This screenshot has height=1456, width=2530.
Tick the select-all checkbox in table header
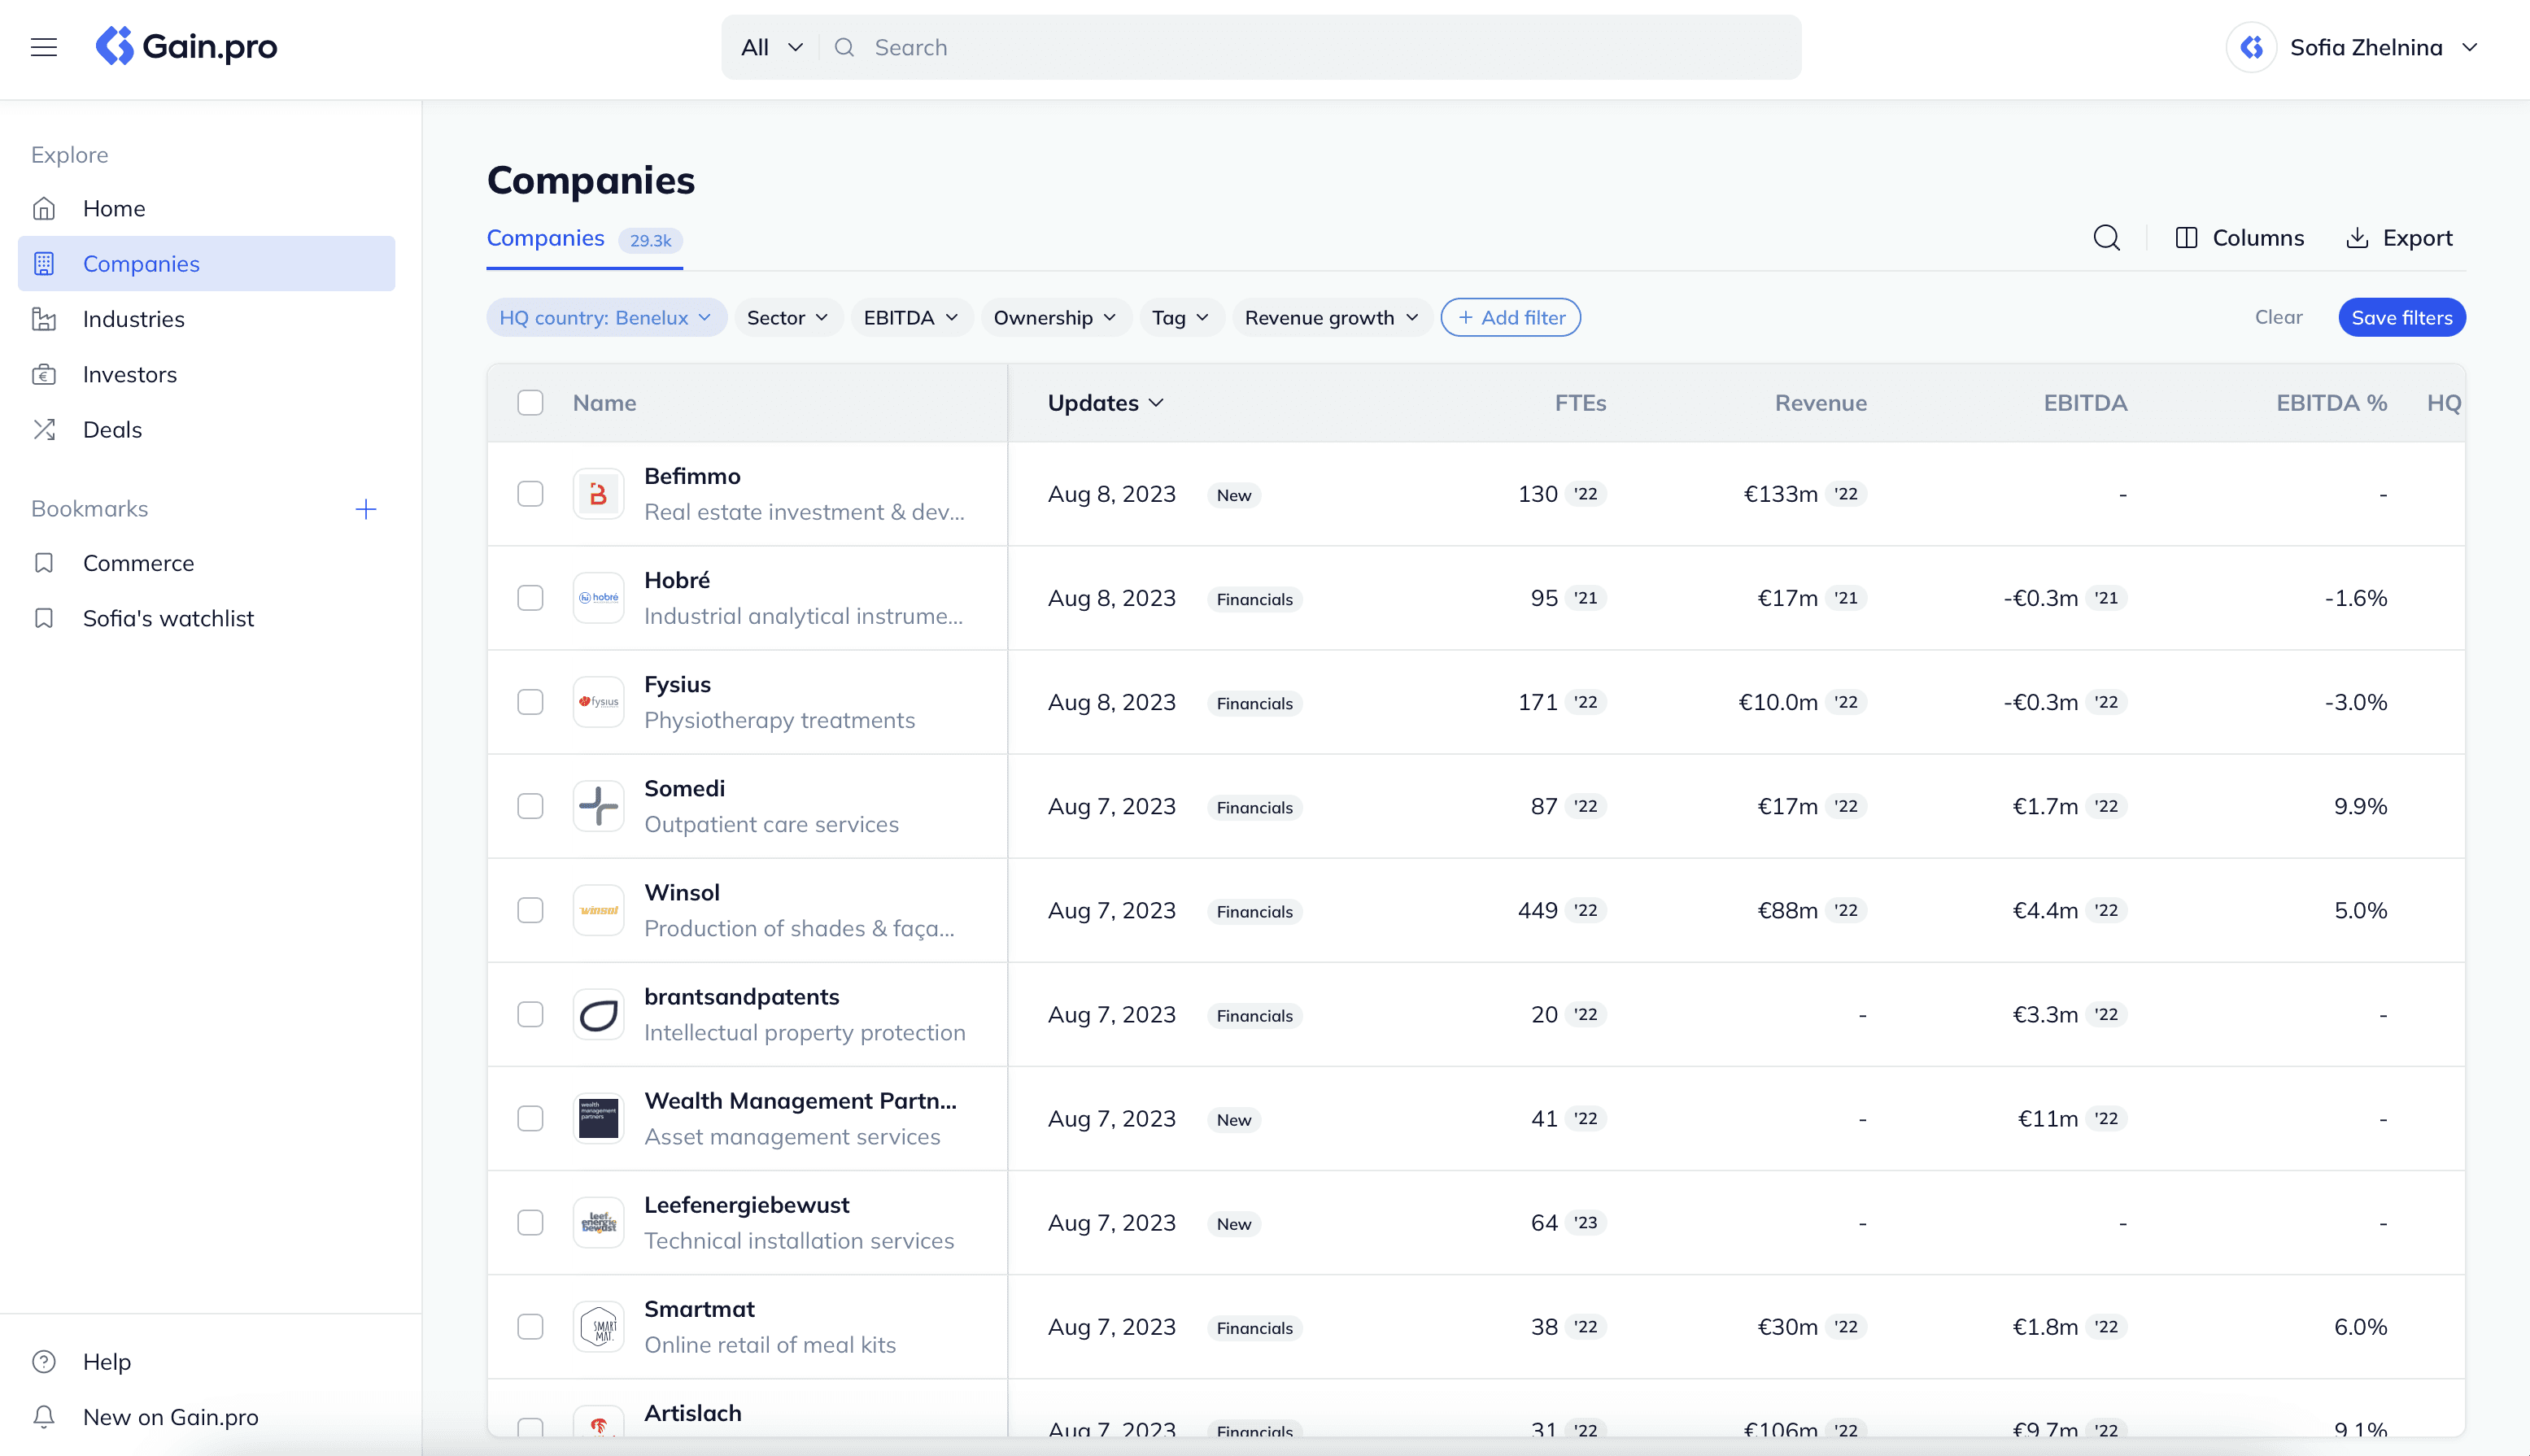click(x=530, y=402)
